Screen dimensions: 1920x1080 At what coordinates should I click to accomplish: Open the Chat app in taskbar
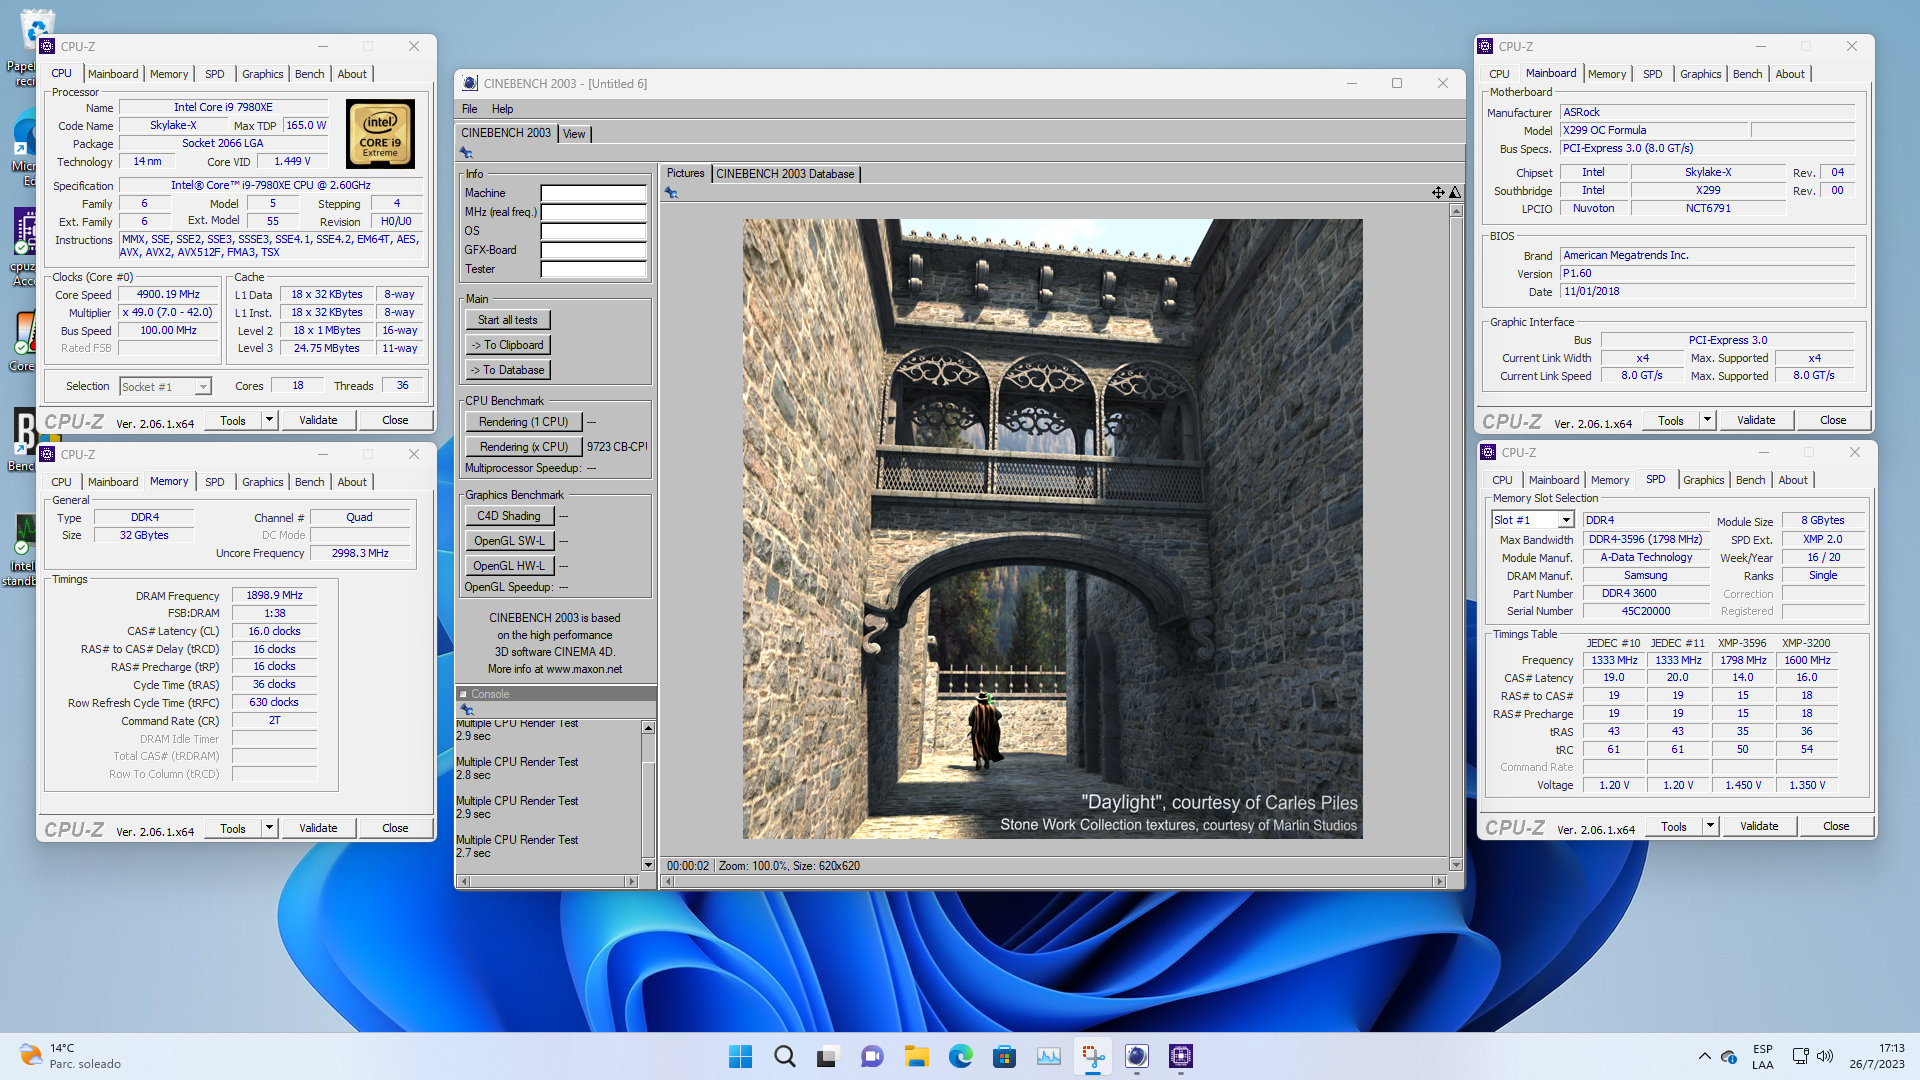872,1056
